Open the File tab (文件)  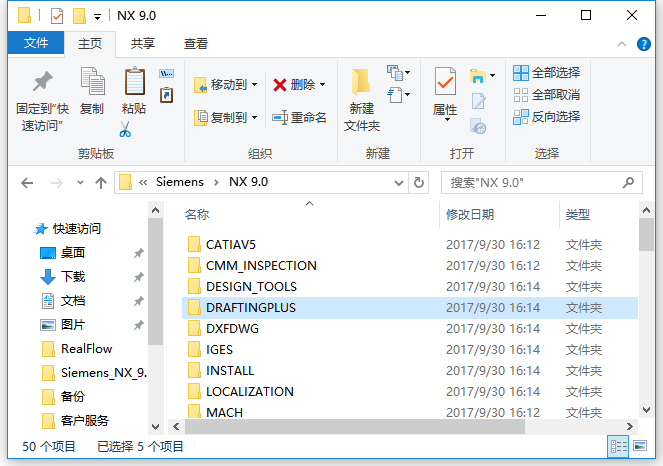point(36,43)
